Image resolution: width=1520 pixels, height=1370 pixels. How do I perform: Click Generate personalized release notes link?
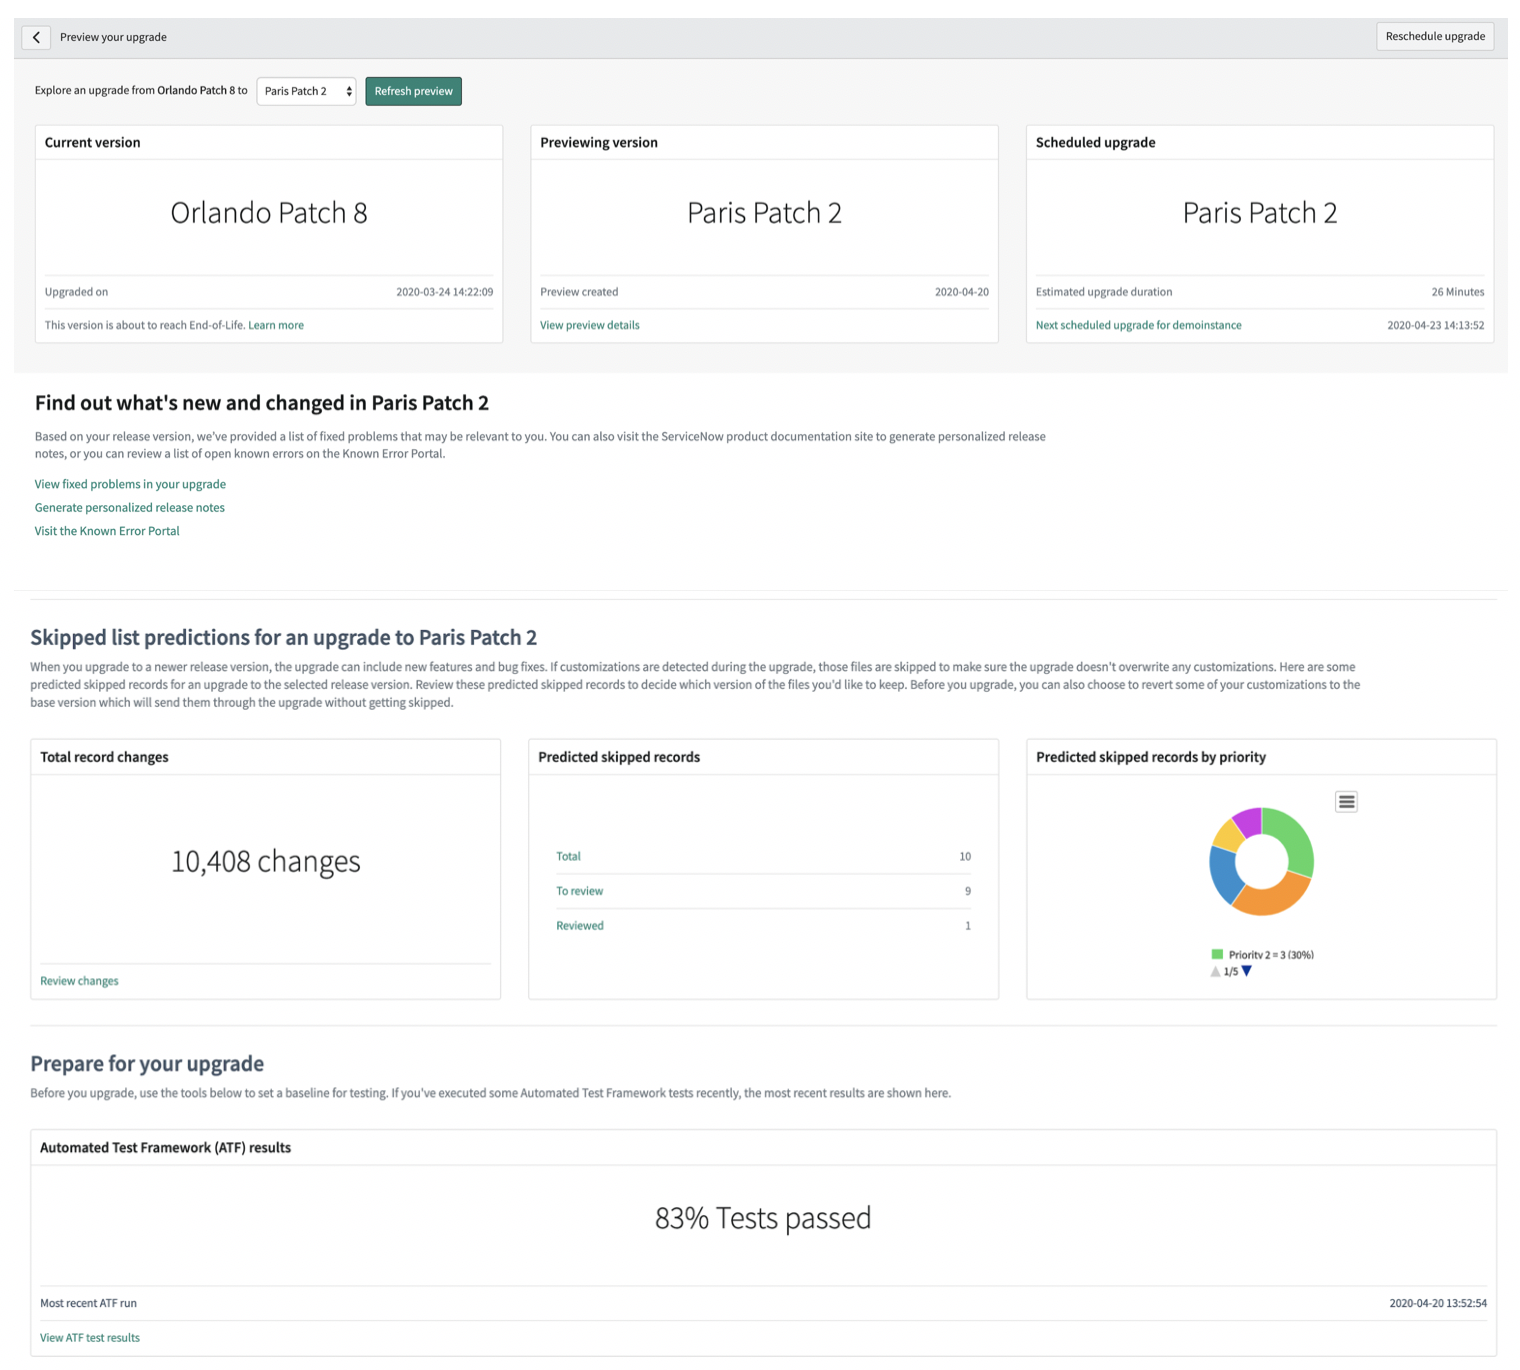130,508
